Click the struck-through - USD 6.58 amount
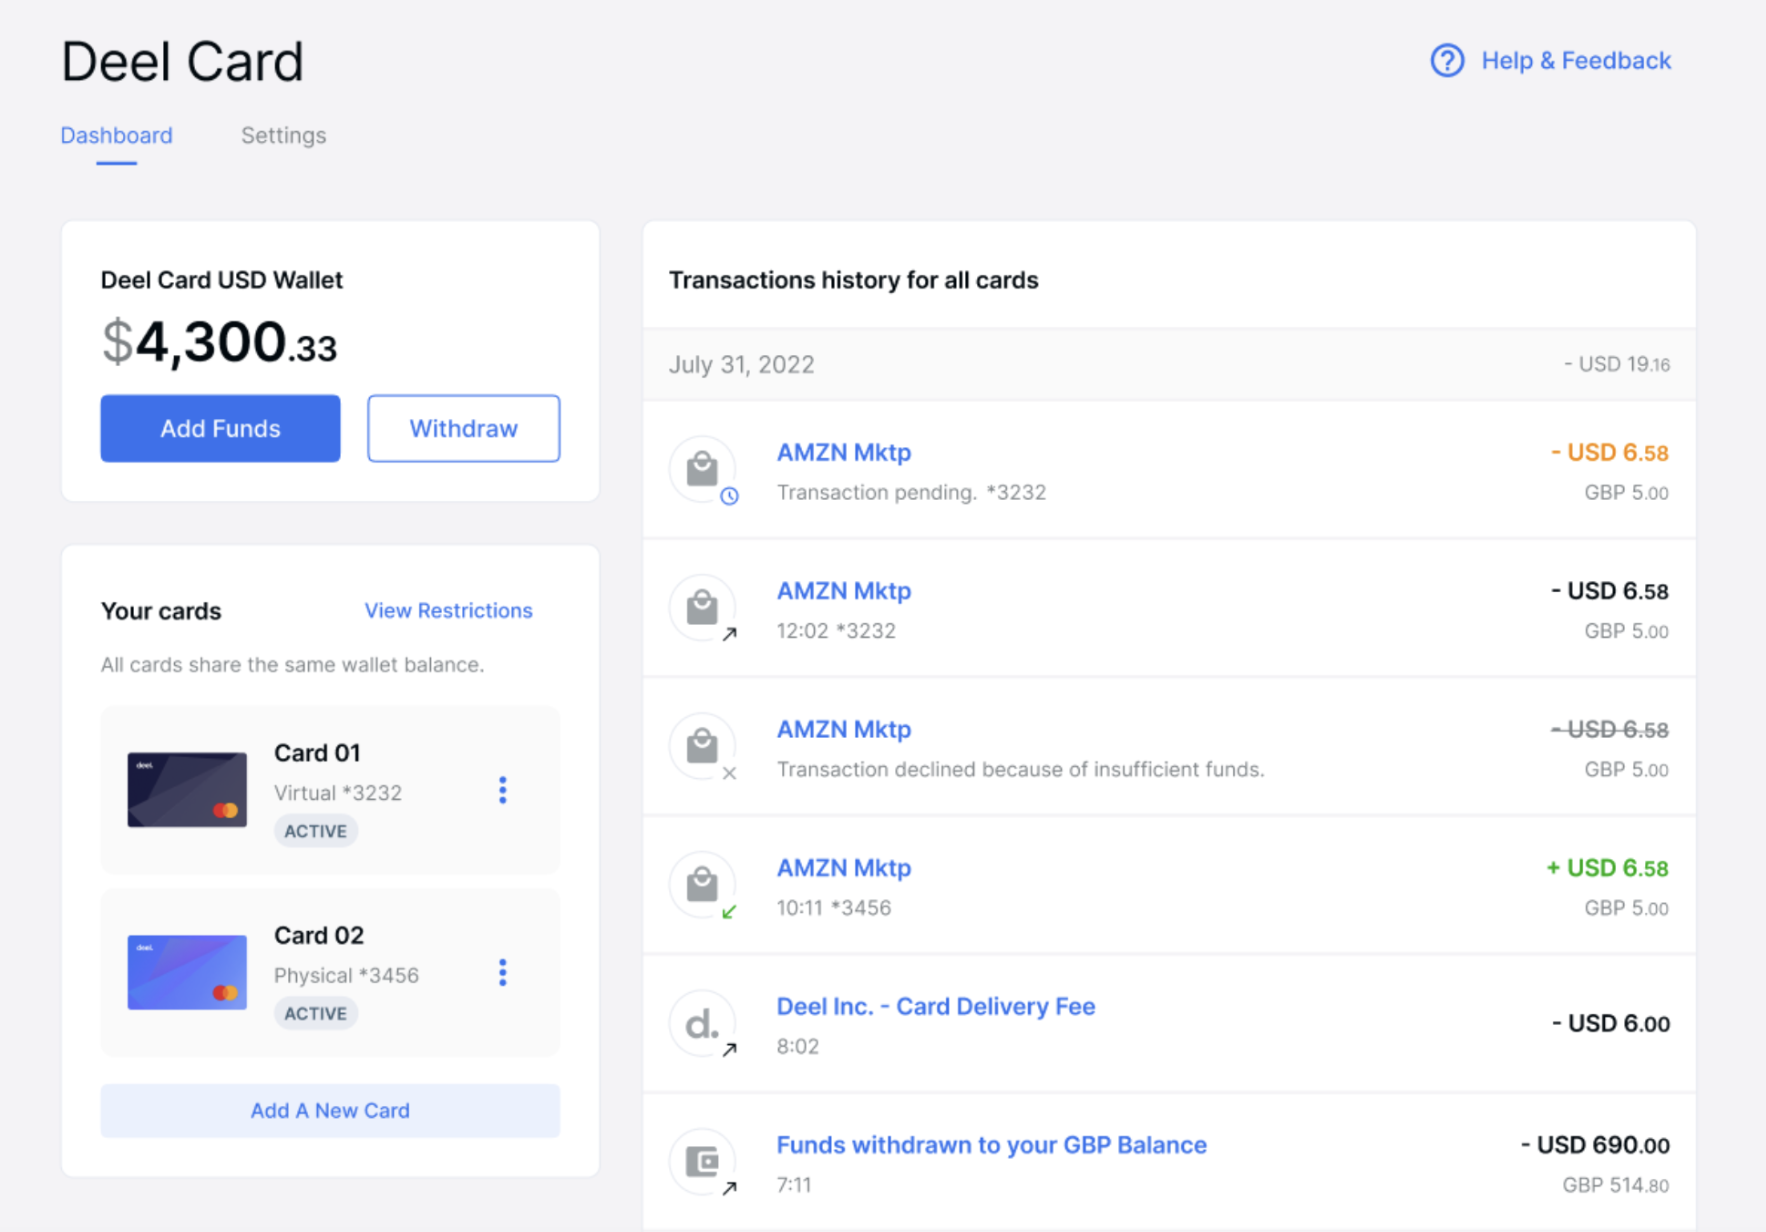Screen dimensions: 1766x1232 coord(1609,729)
